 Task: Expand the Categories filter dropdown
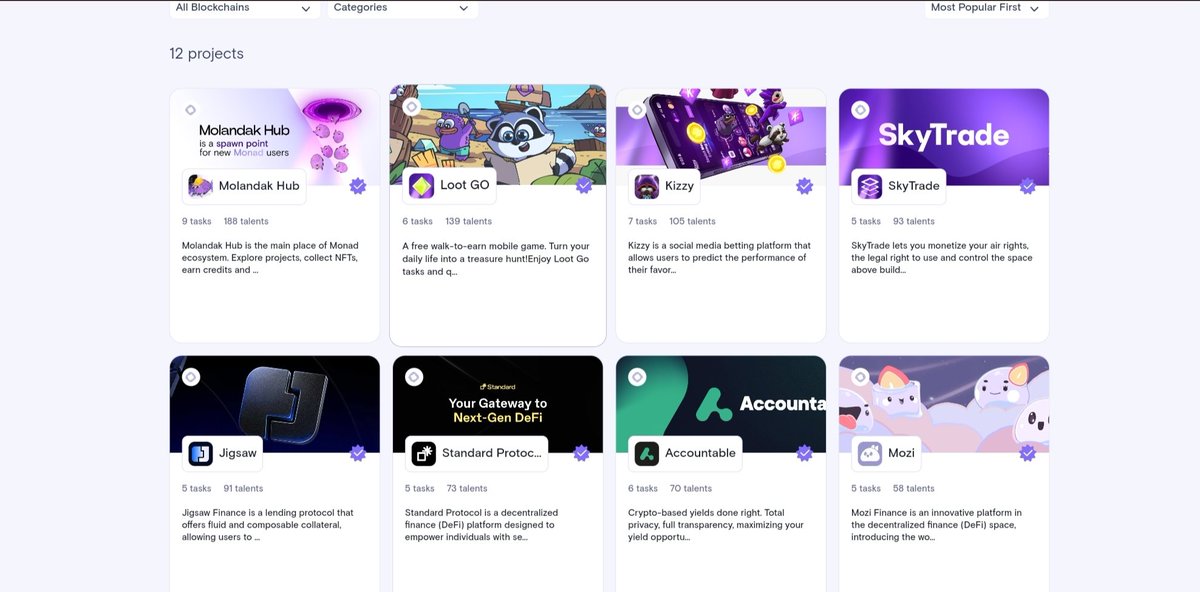click(x=402, y=8)
